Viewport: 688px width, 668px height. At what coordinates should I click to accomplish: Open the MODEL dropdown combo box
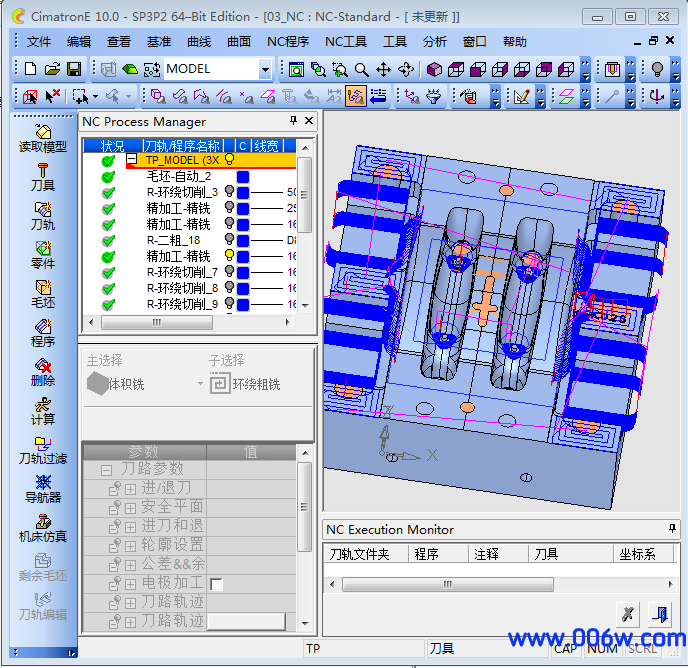(x=265, y=69)
